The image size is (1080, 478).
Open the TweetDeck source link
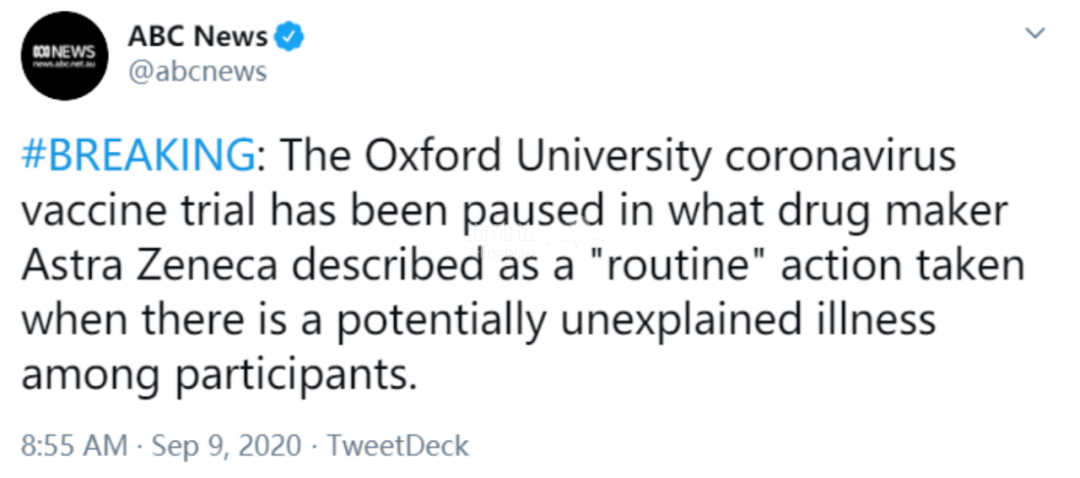[398, 446]
